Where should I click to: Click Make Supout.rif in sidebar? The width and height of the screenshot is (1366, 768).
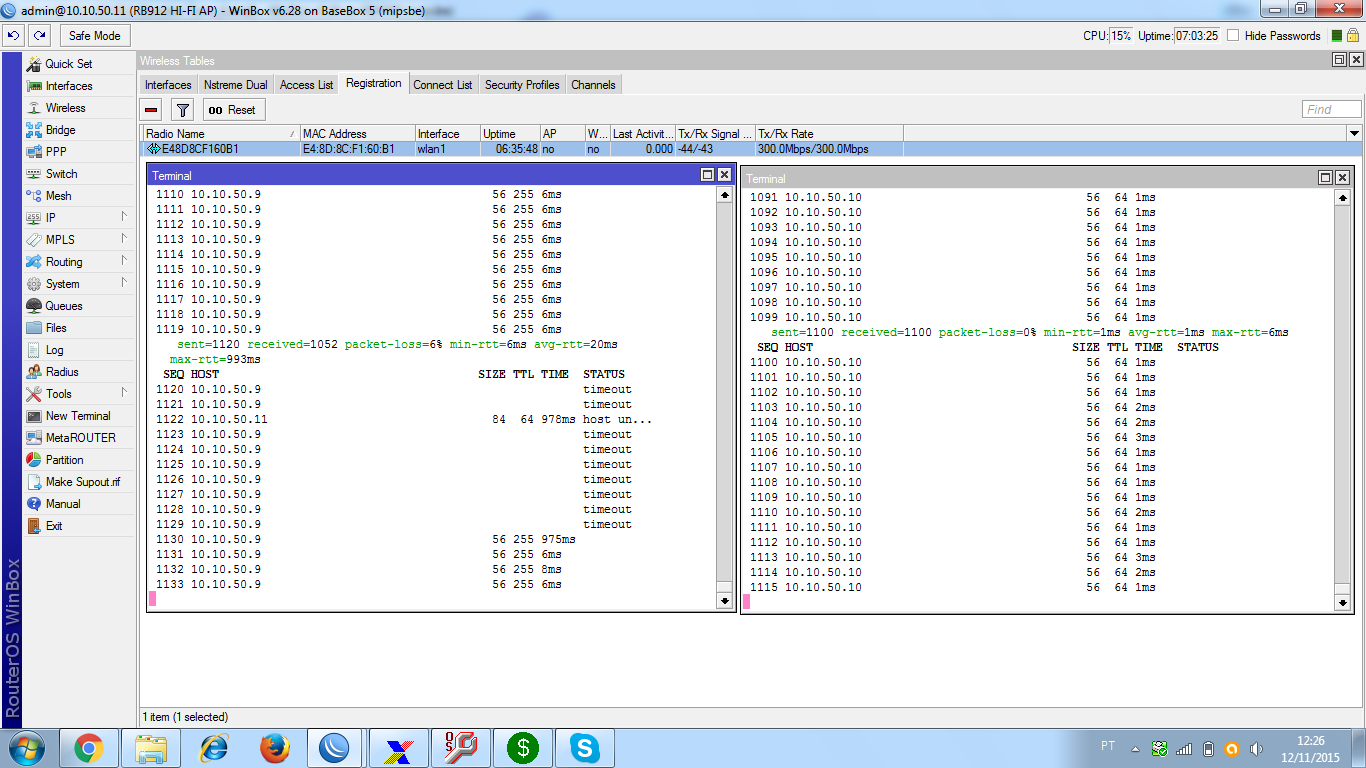tap(79, 481)
